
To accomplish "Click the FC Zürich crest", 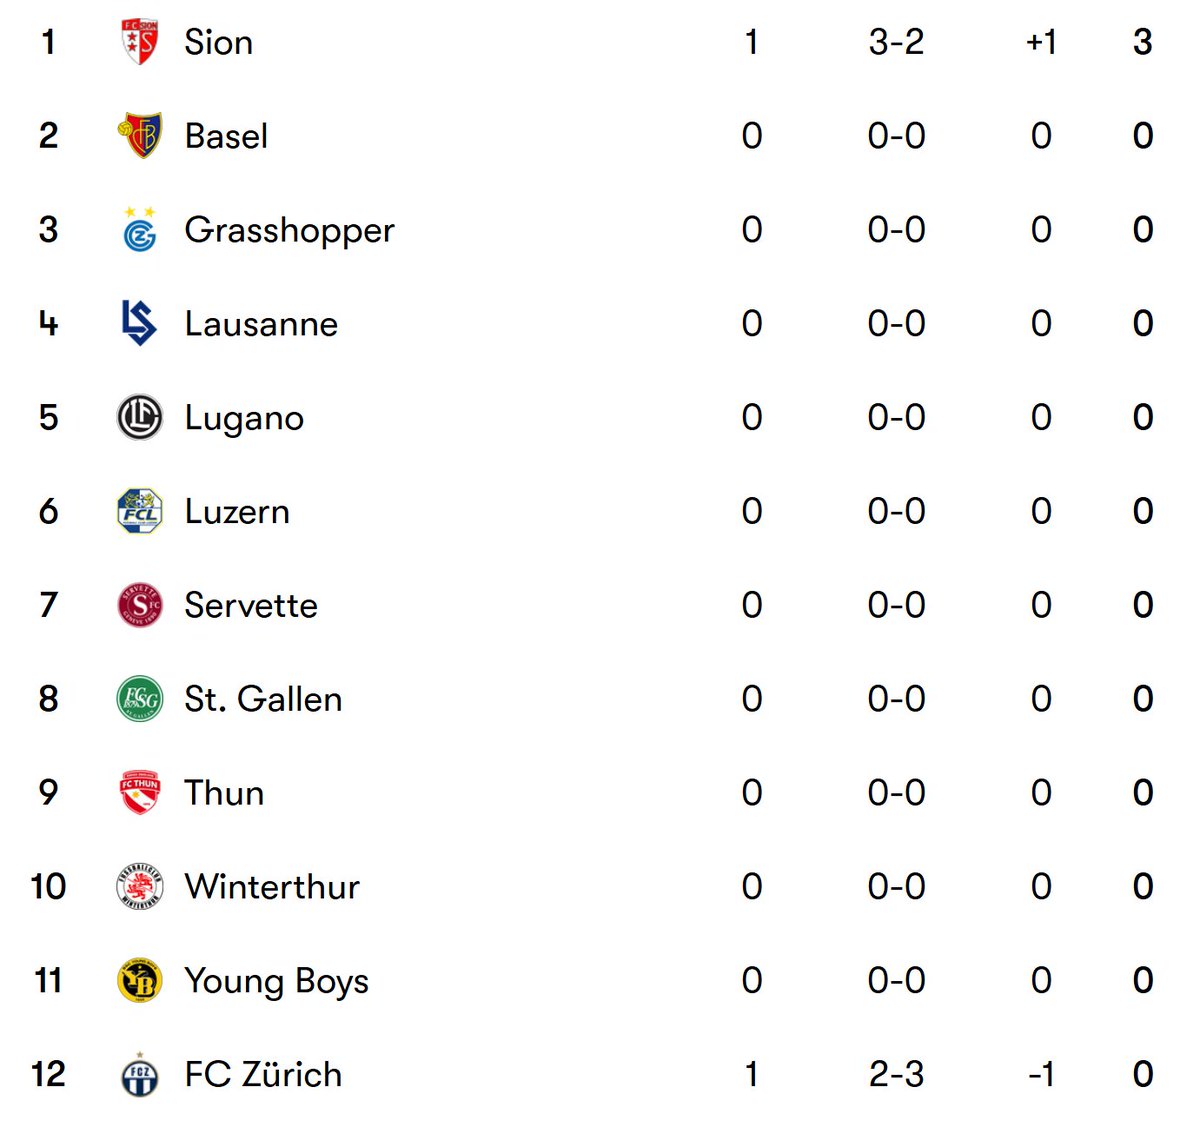I will tap(139, 1074).
